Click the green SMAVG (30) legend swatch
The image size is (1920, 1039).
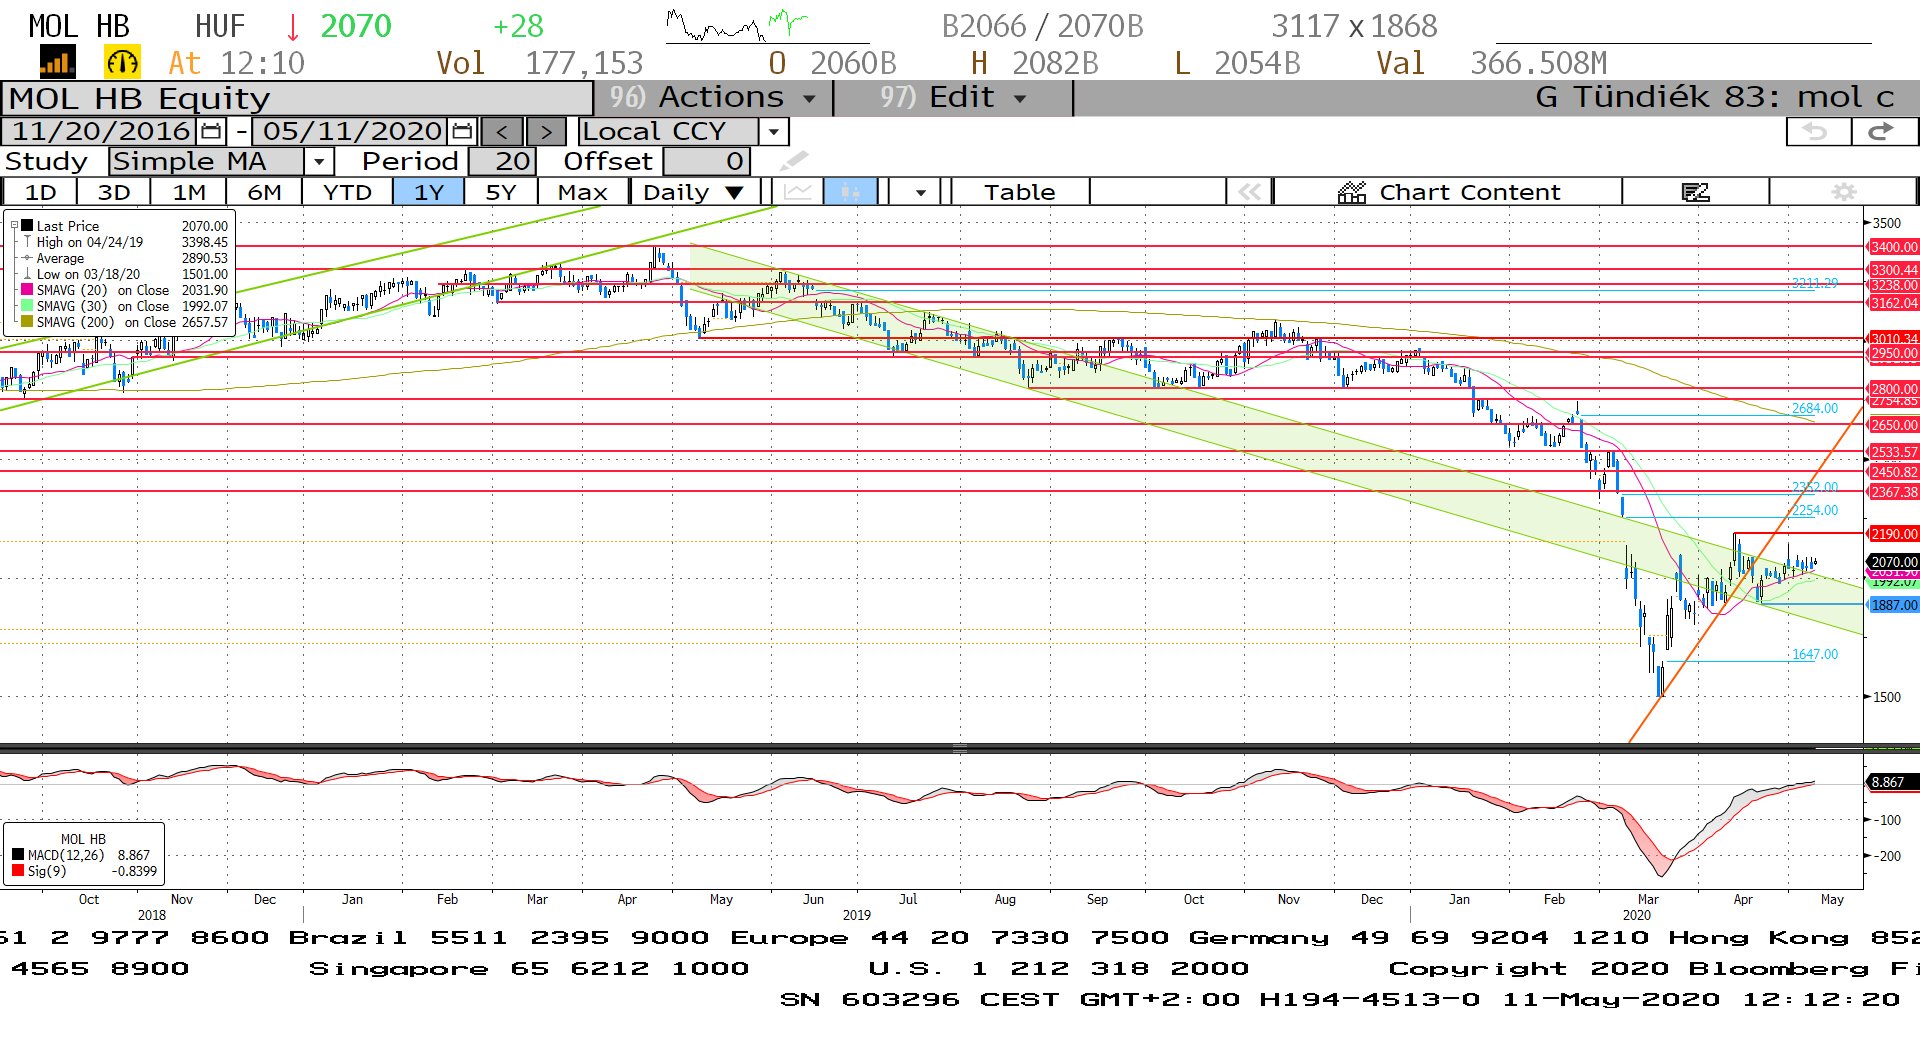pyautogui.click(x=28, y=305)
